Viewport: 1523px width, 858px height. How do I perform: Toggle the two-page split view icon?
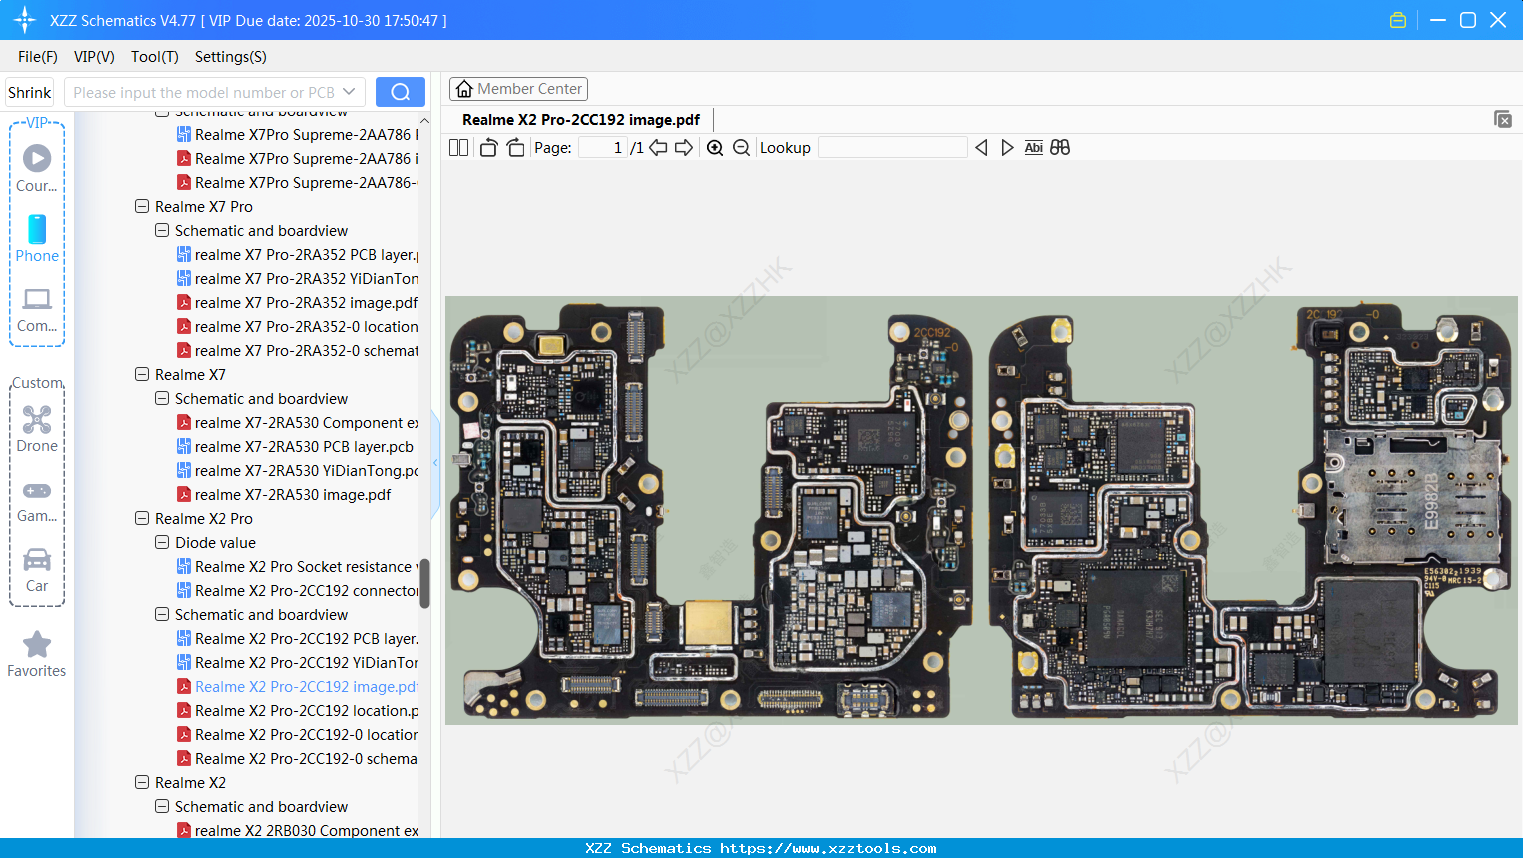459,148
